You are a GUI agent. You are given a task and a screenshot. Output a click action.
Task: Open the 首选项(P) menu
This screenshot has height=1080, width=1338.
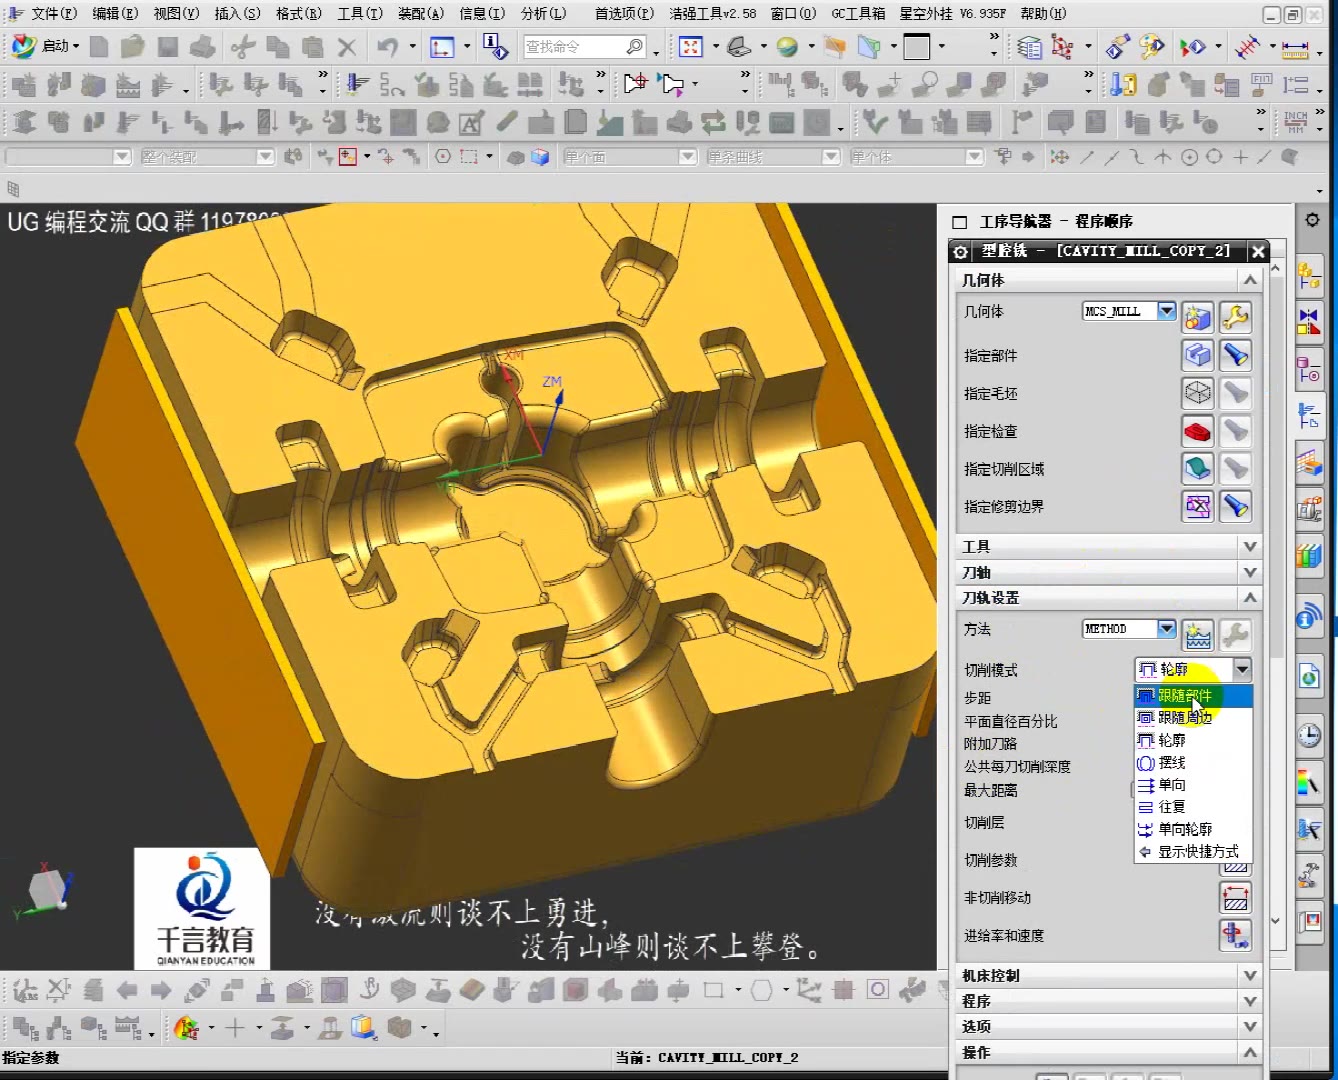coord(624,14)
